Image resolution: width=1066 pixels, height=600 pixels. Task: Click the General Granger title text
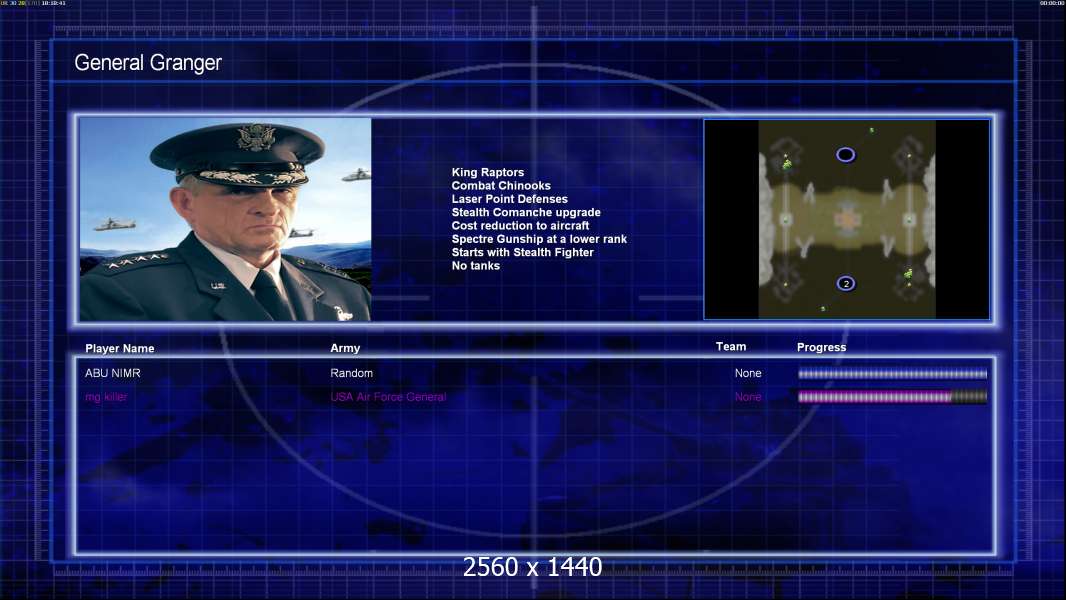click(x=148, y=63)
